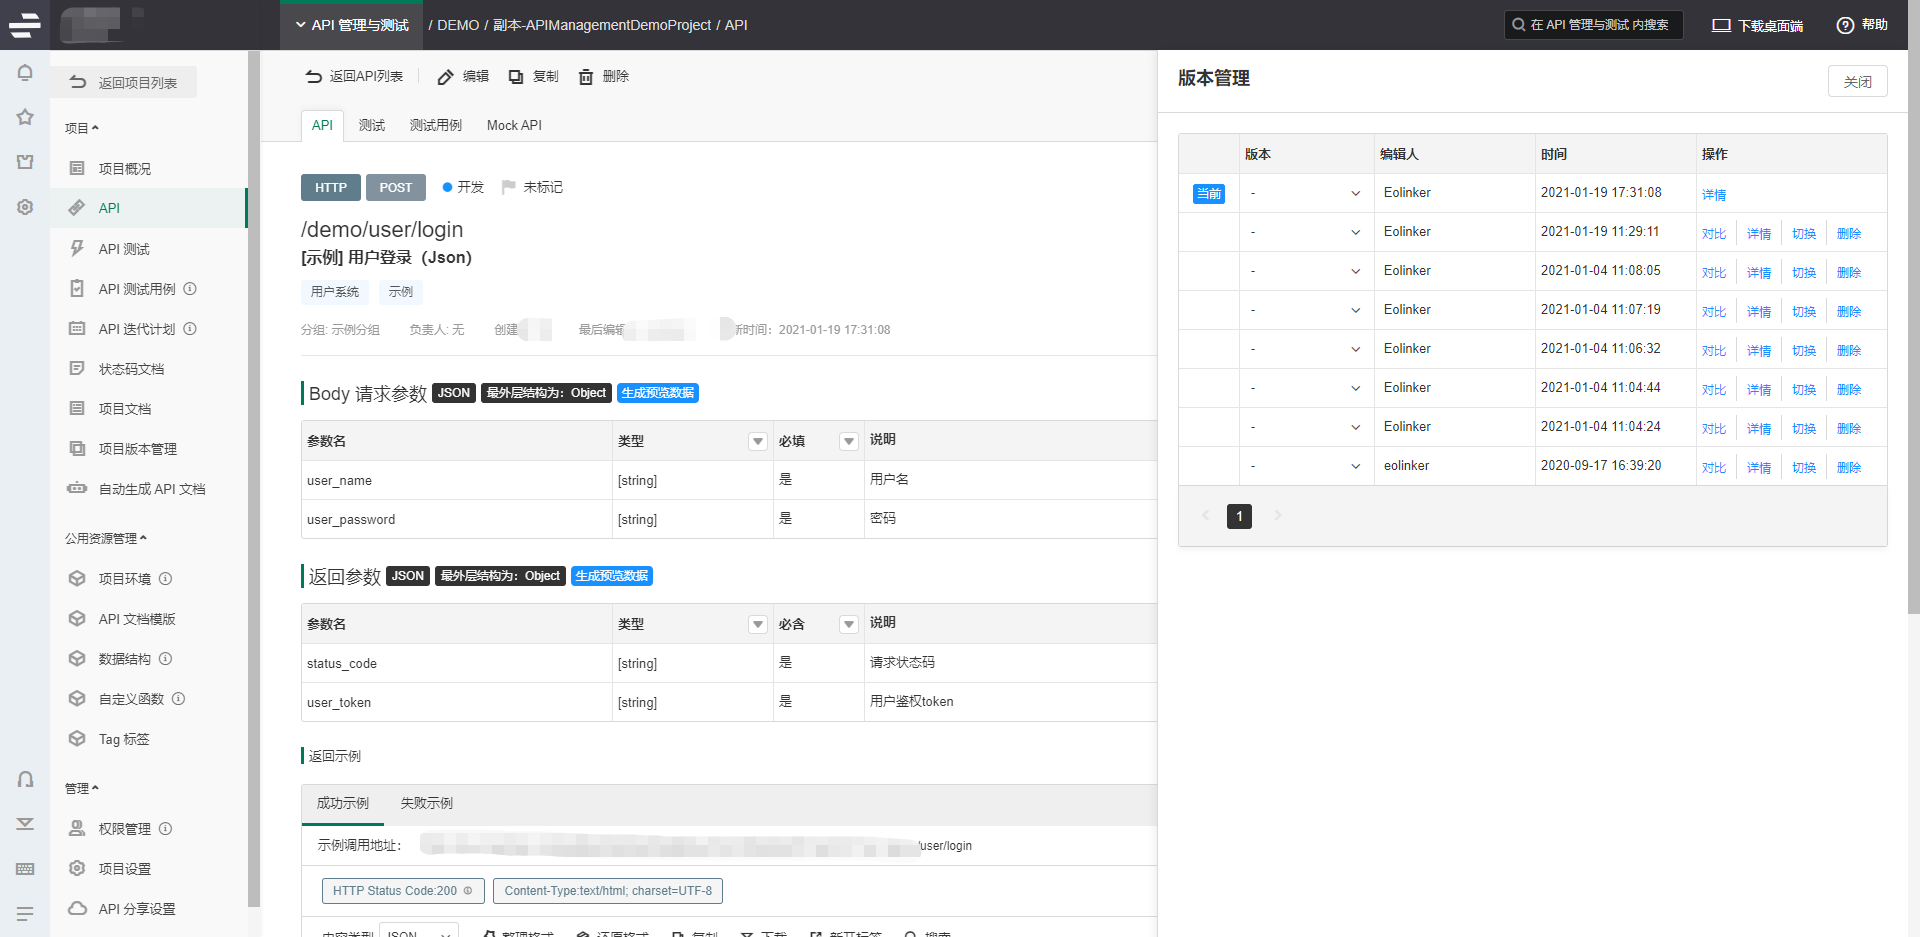The image size is (1920, 937).
Task: Click the gear settings sidebar icon
Action: click(x=25, y=207)
